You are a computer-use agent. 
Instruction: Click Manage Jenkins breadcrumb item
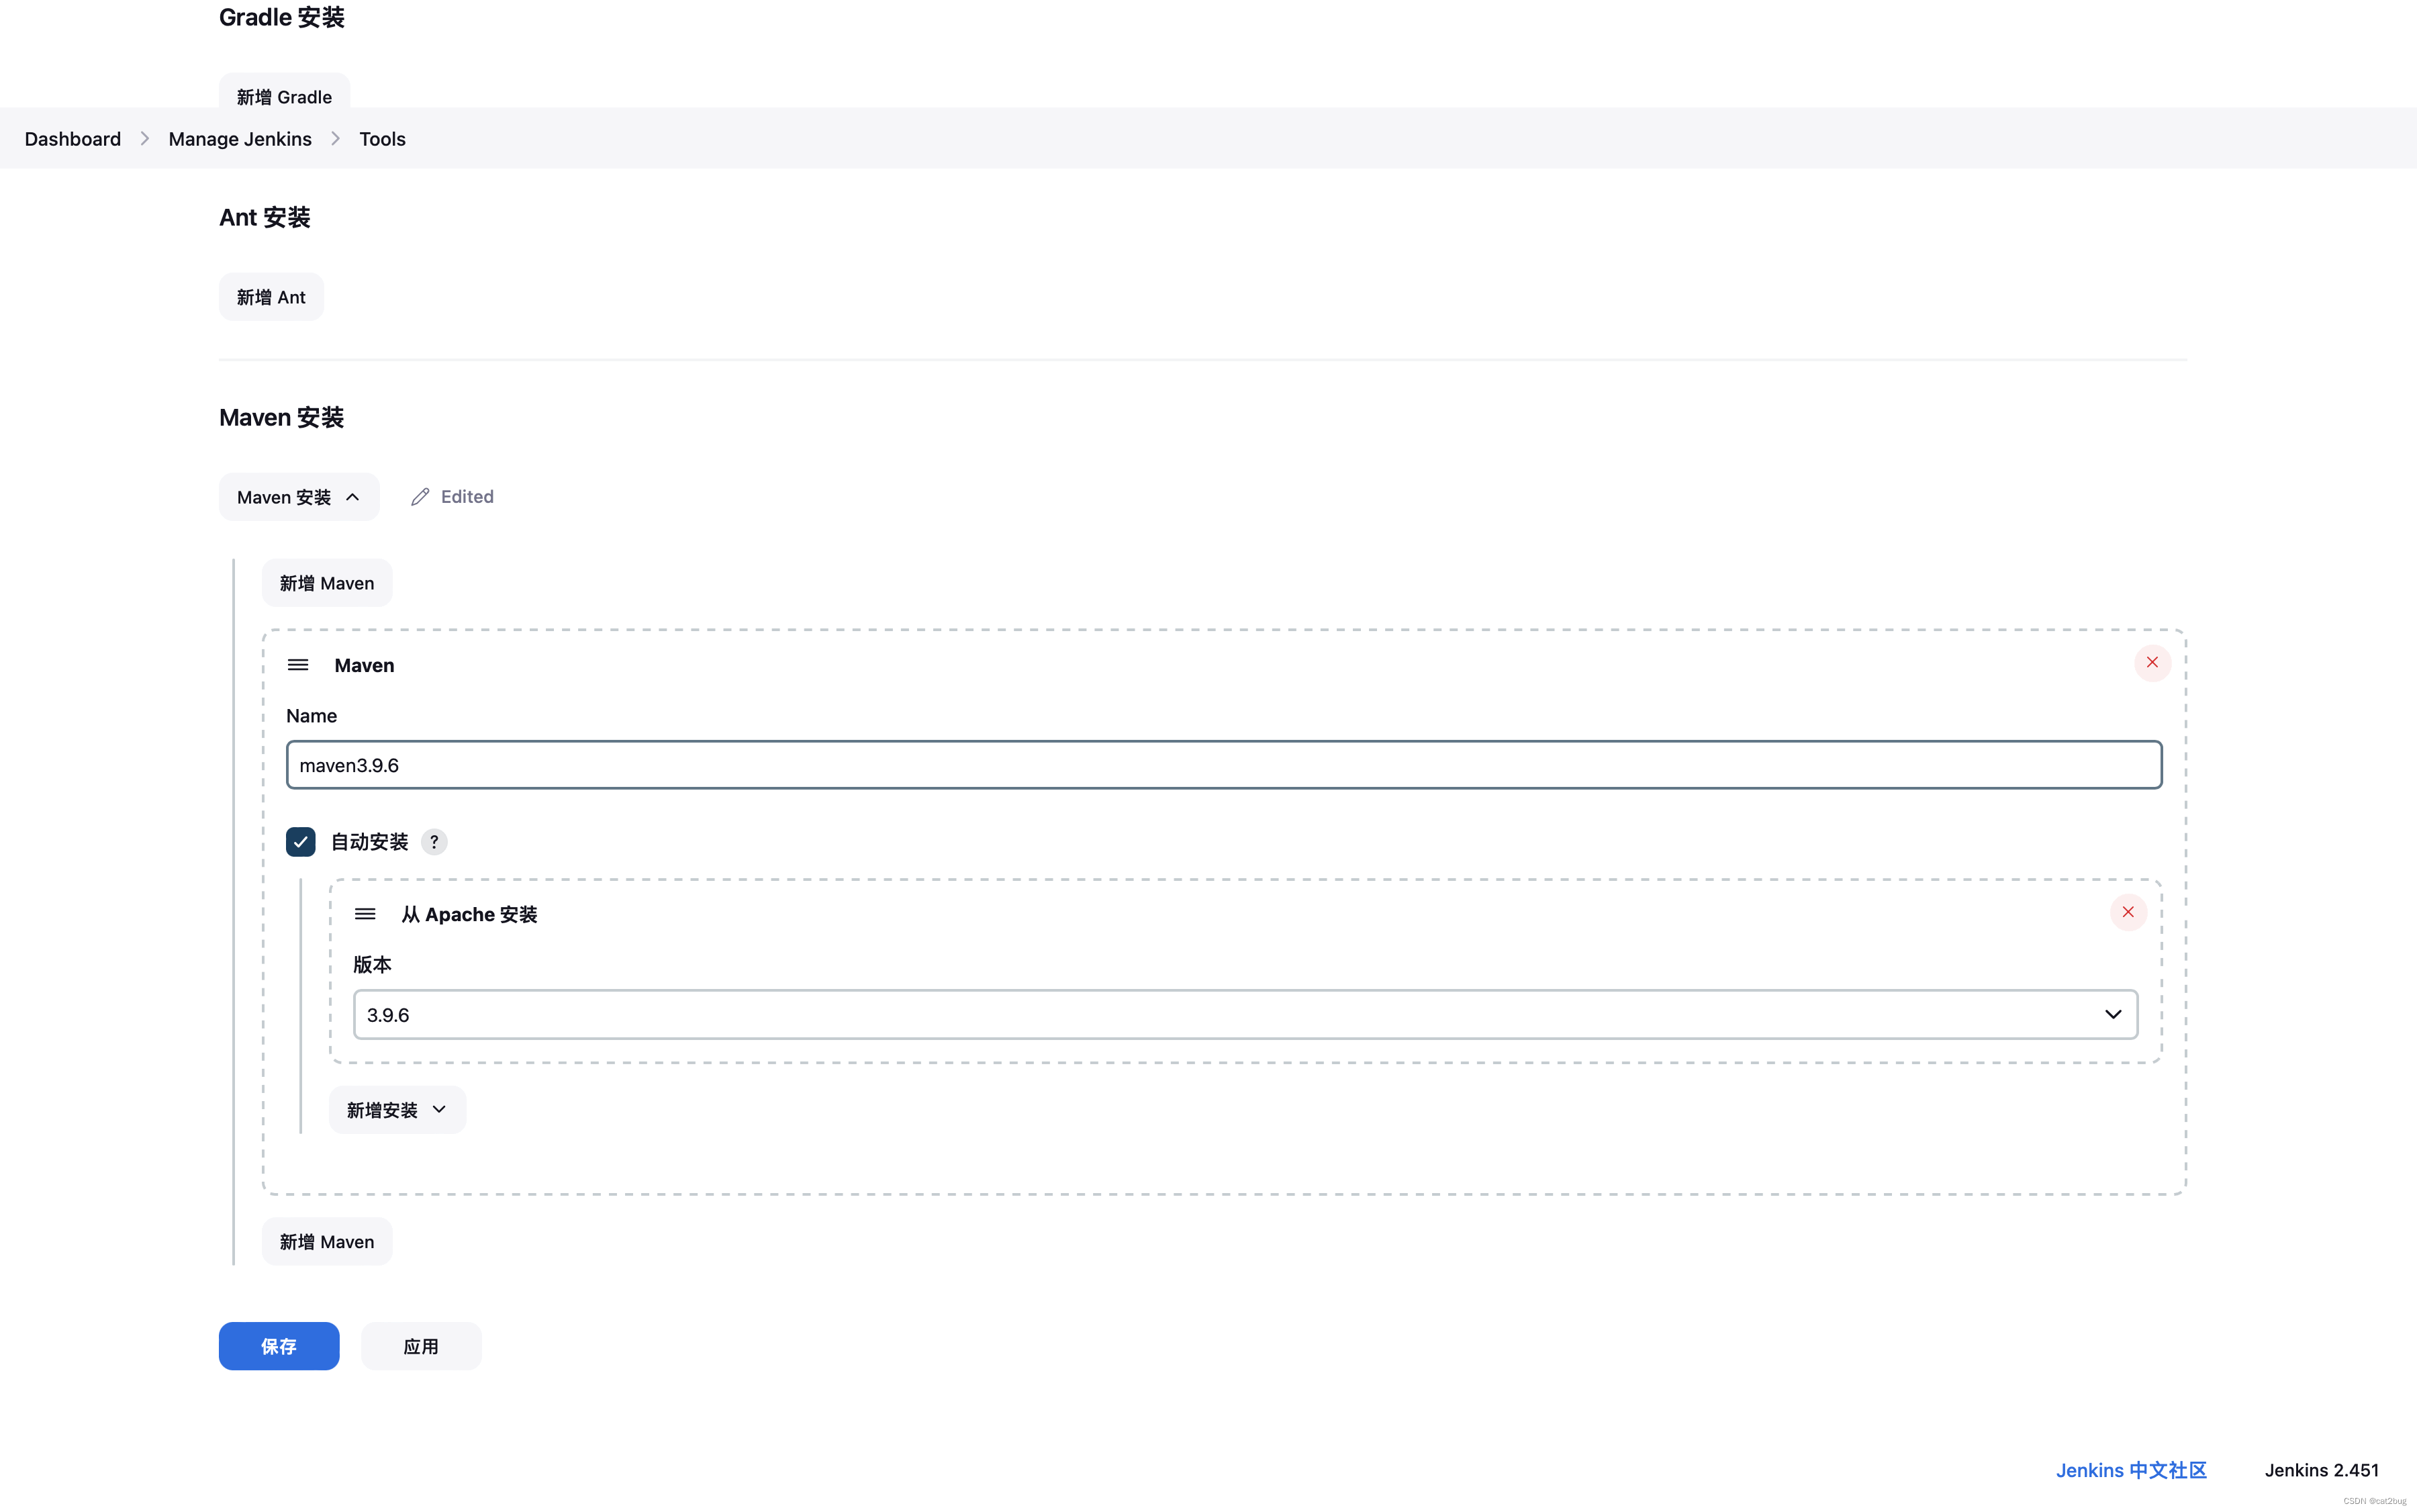240,138
